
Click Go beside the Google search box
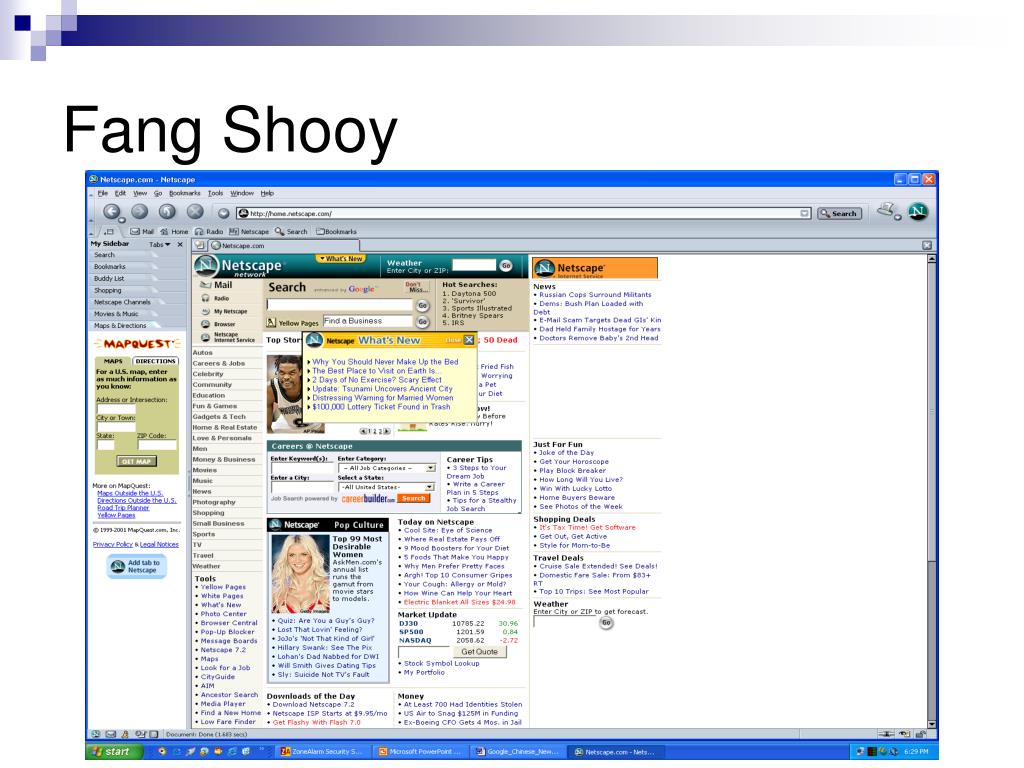[x=423, y=306]
